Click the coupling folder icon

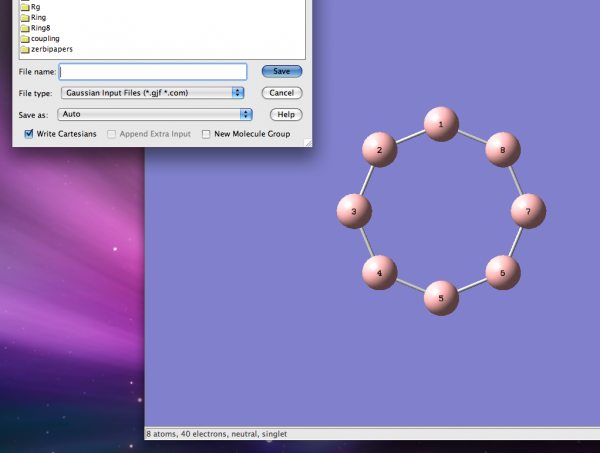click(x=25, y=39)
